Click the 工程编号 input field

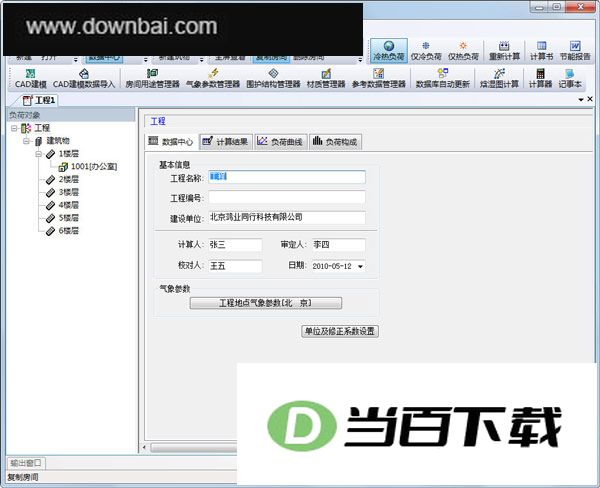(x=287, y=197)
